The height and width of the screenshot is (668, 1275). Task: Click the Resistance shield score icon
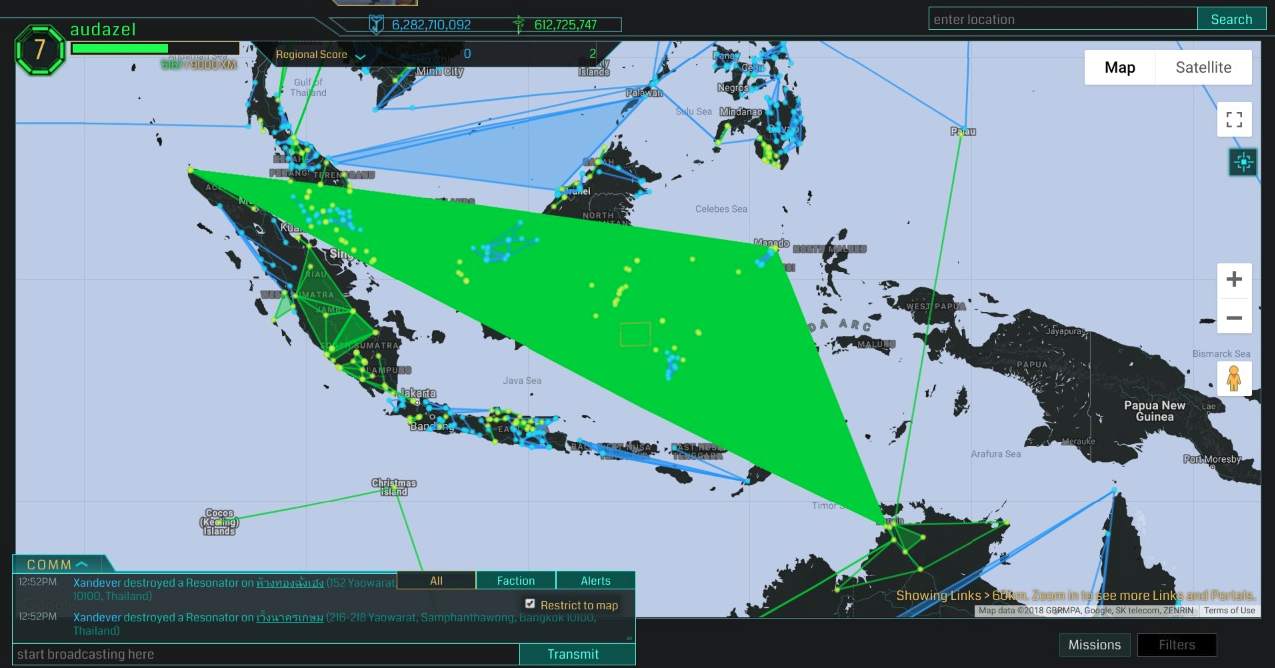coord(376,24)
